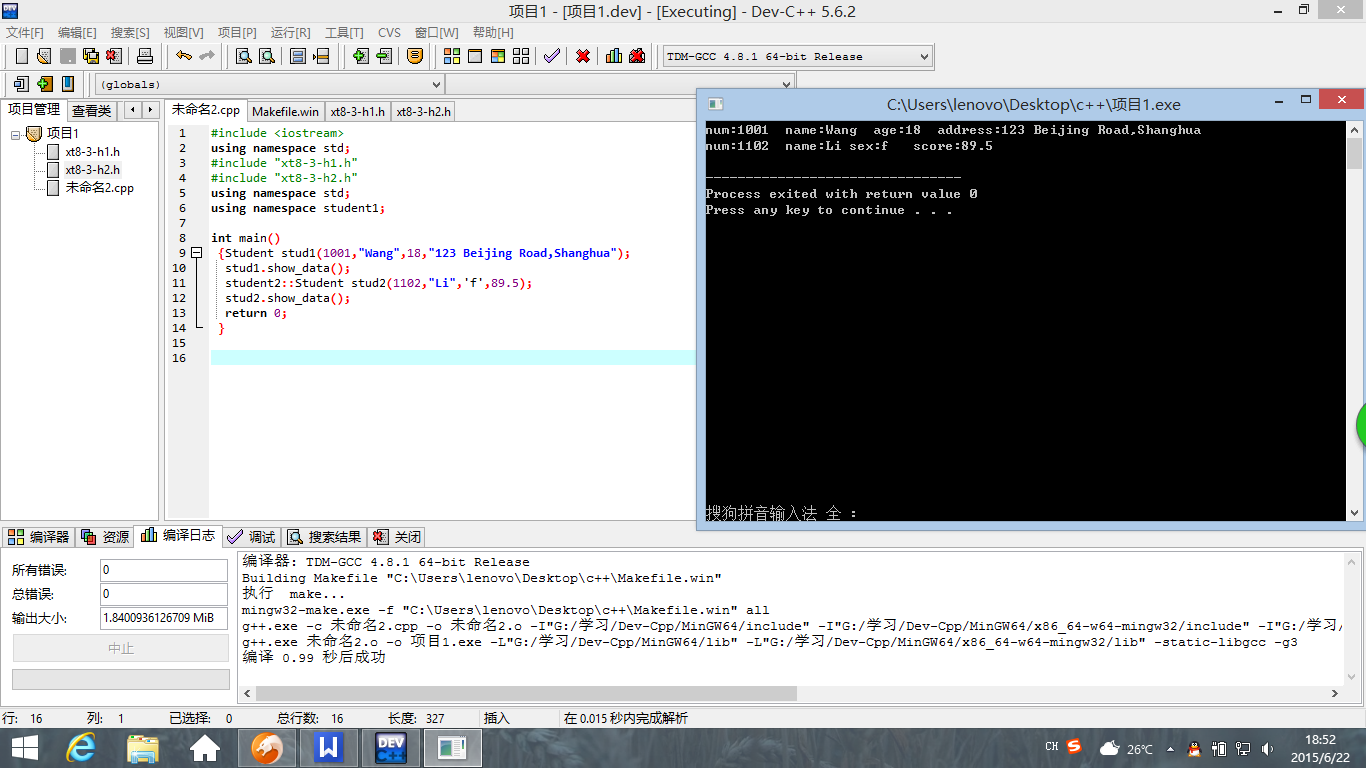Open the CVS menu
Screen dimensions: 1366x768
[x=389, y=33]
